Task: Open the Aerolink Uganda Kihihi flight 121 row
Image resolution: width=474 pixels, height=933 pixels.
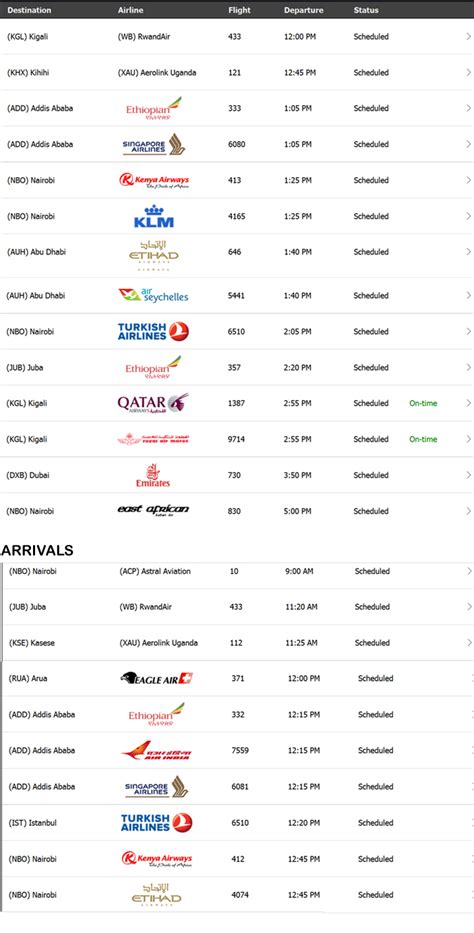Action: coord(237,73)
